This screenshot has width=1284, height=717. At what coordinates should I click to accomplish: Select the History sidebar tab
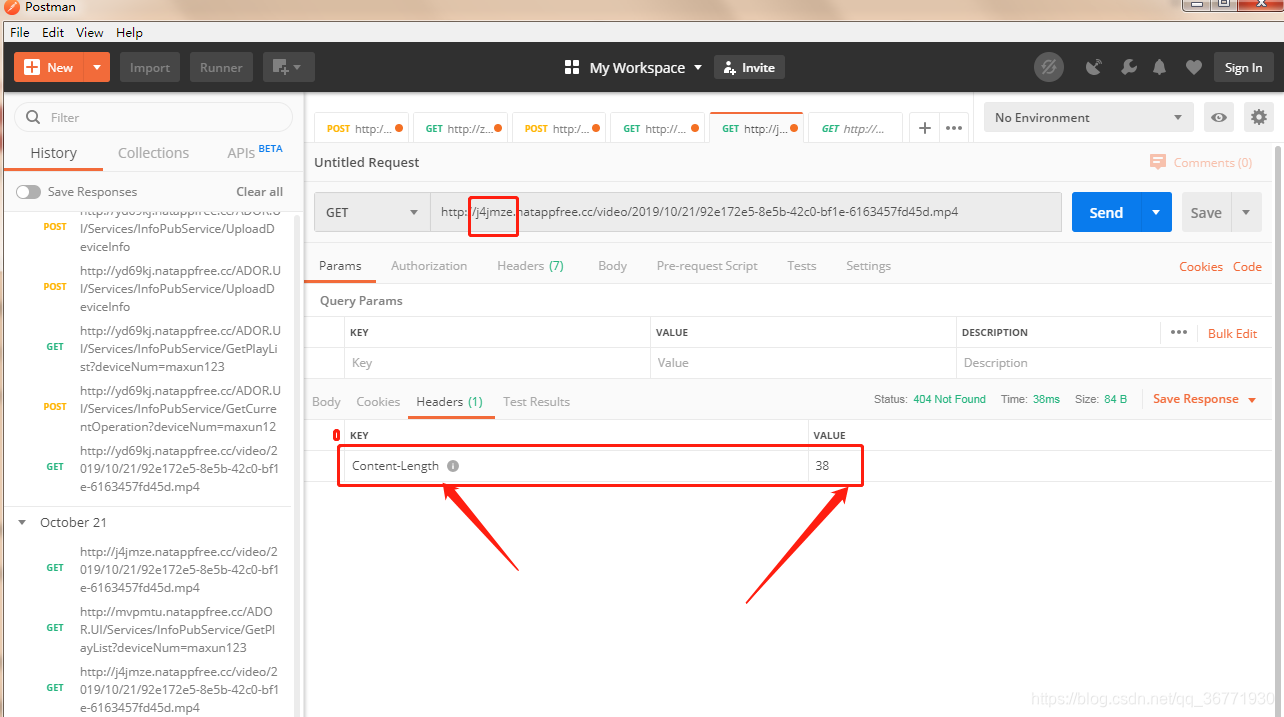(x=54, y=153)
